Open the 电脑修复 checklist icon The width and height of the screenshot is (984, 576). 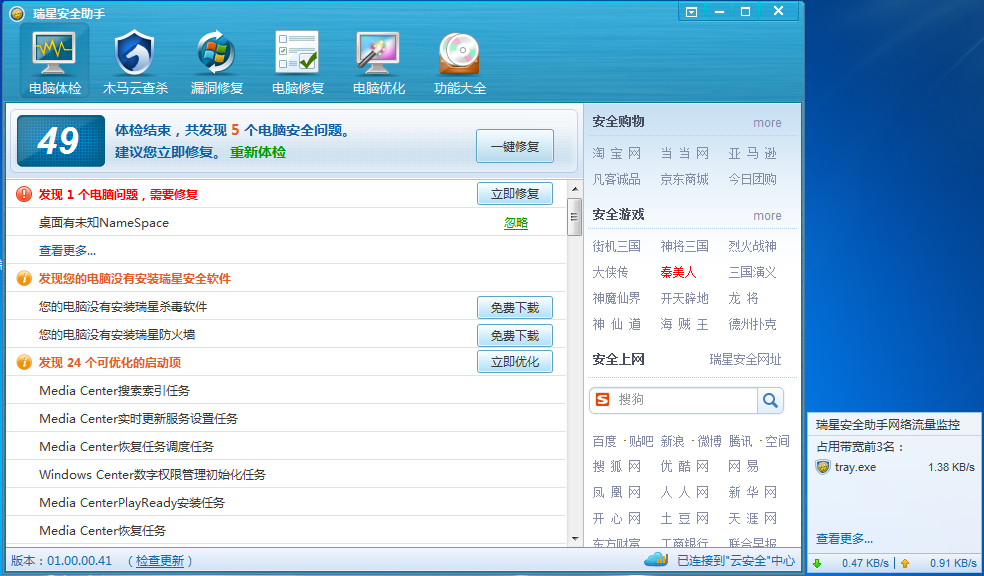tap(297, 61)
